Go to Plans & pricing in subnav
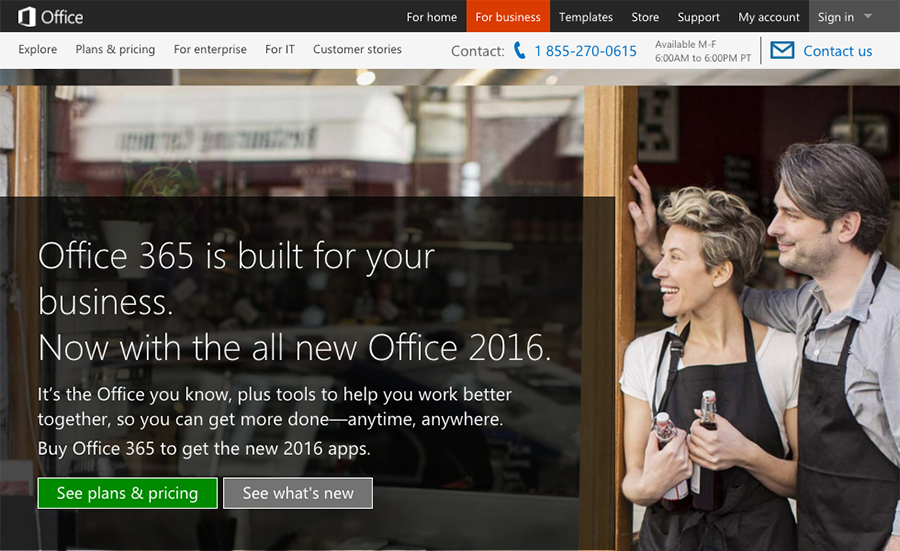The height and width of the screenshot is (551, 900). (x=115, y=49)
